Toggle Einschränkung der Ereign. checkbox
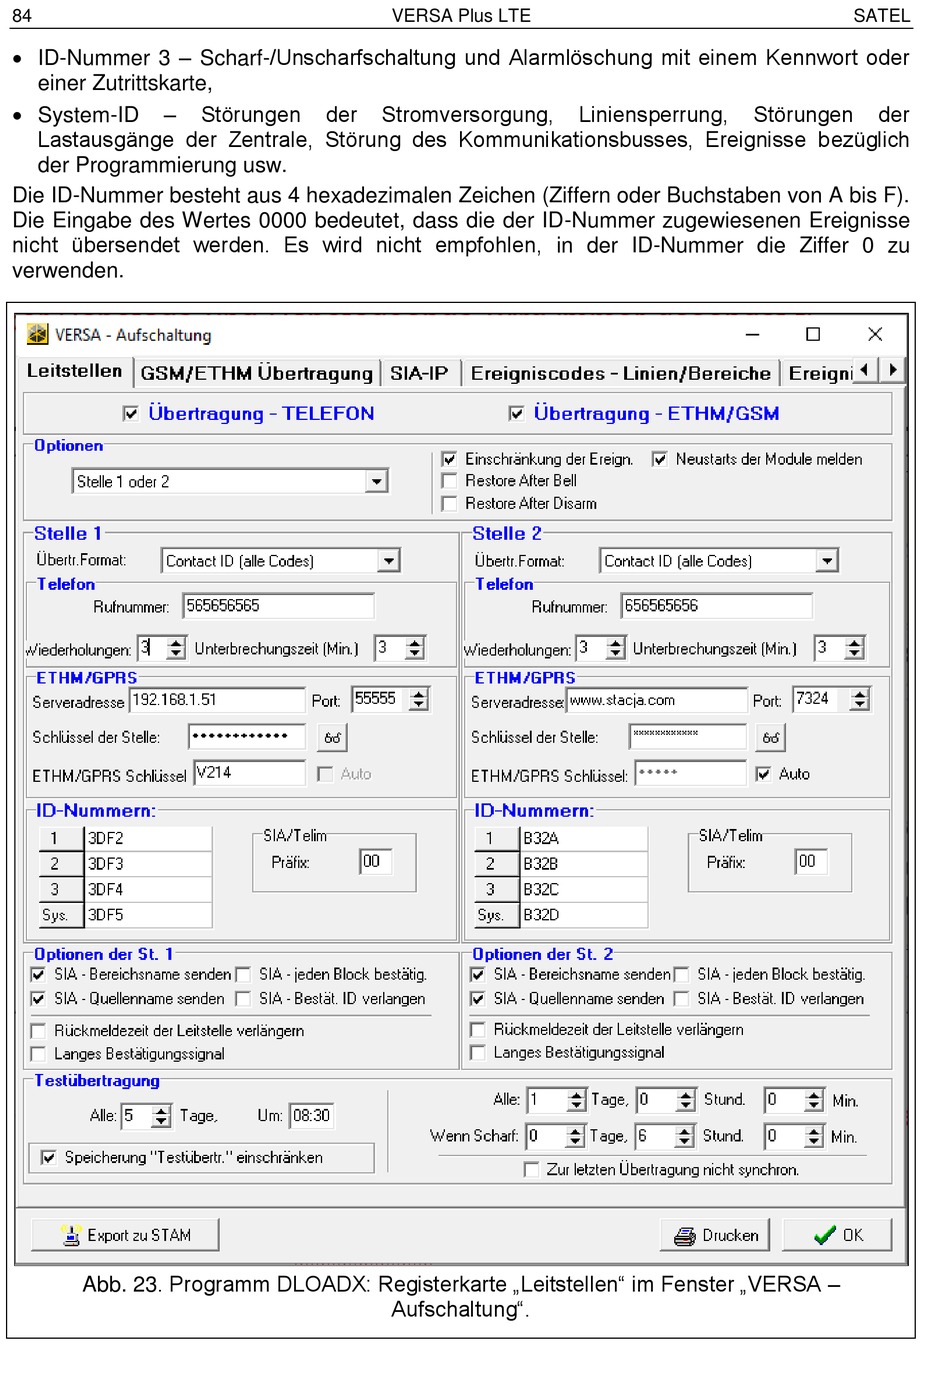950x1397 pixels. tap(450, 459)
